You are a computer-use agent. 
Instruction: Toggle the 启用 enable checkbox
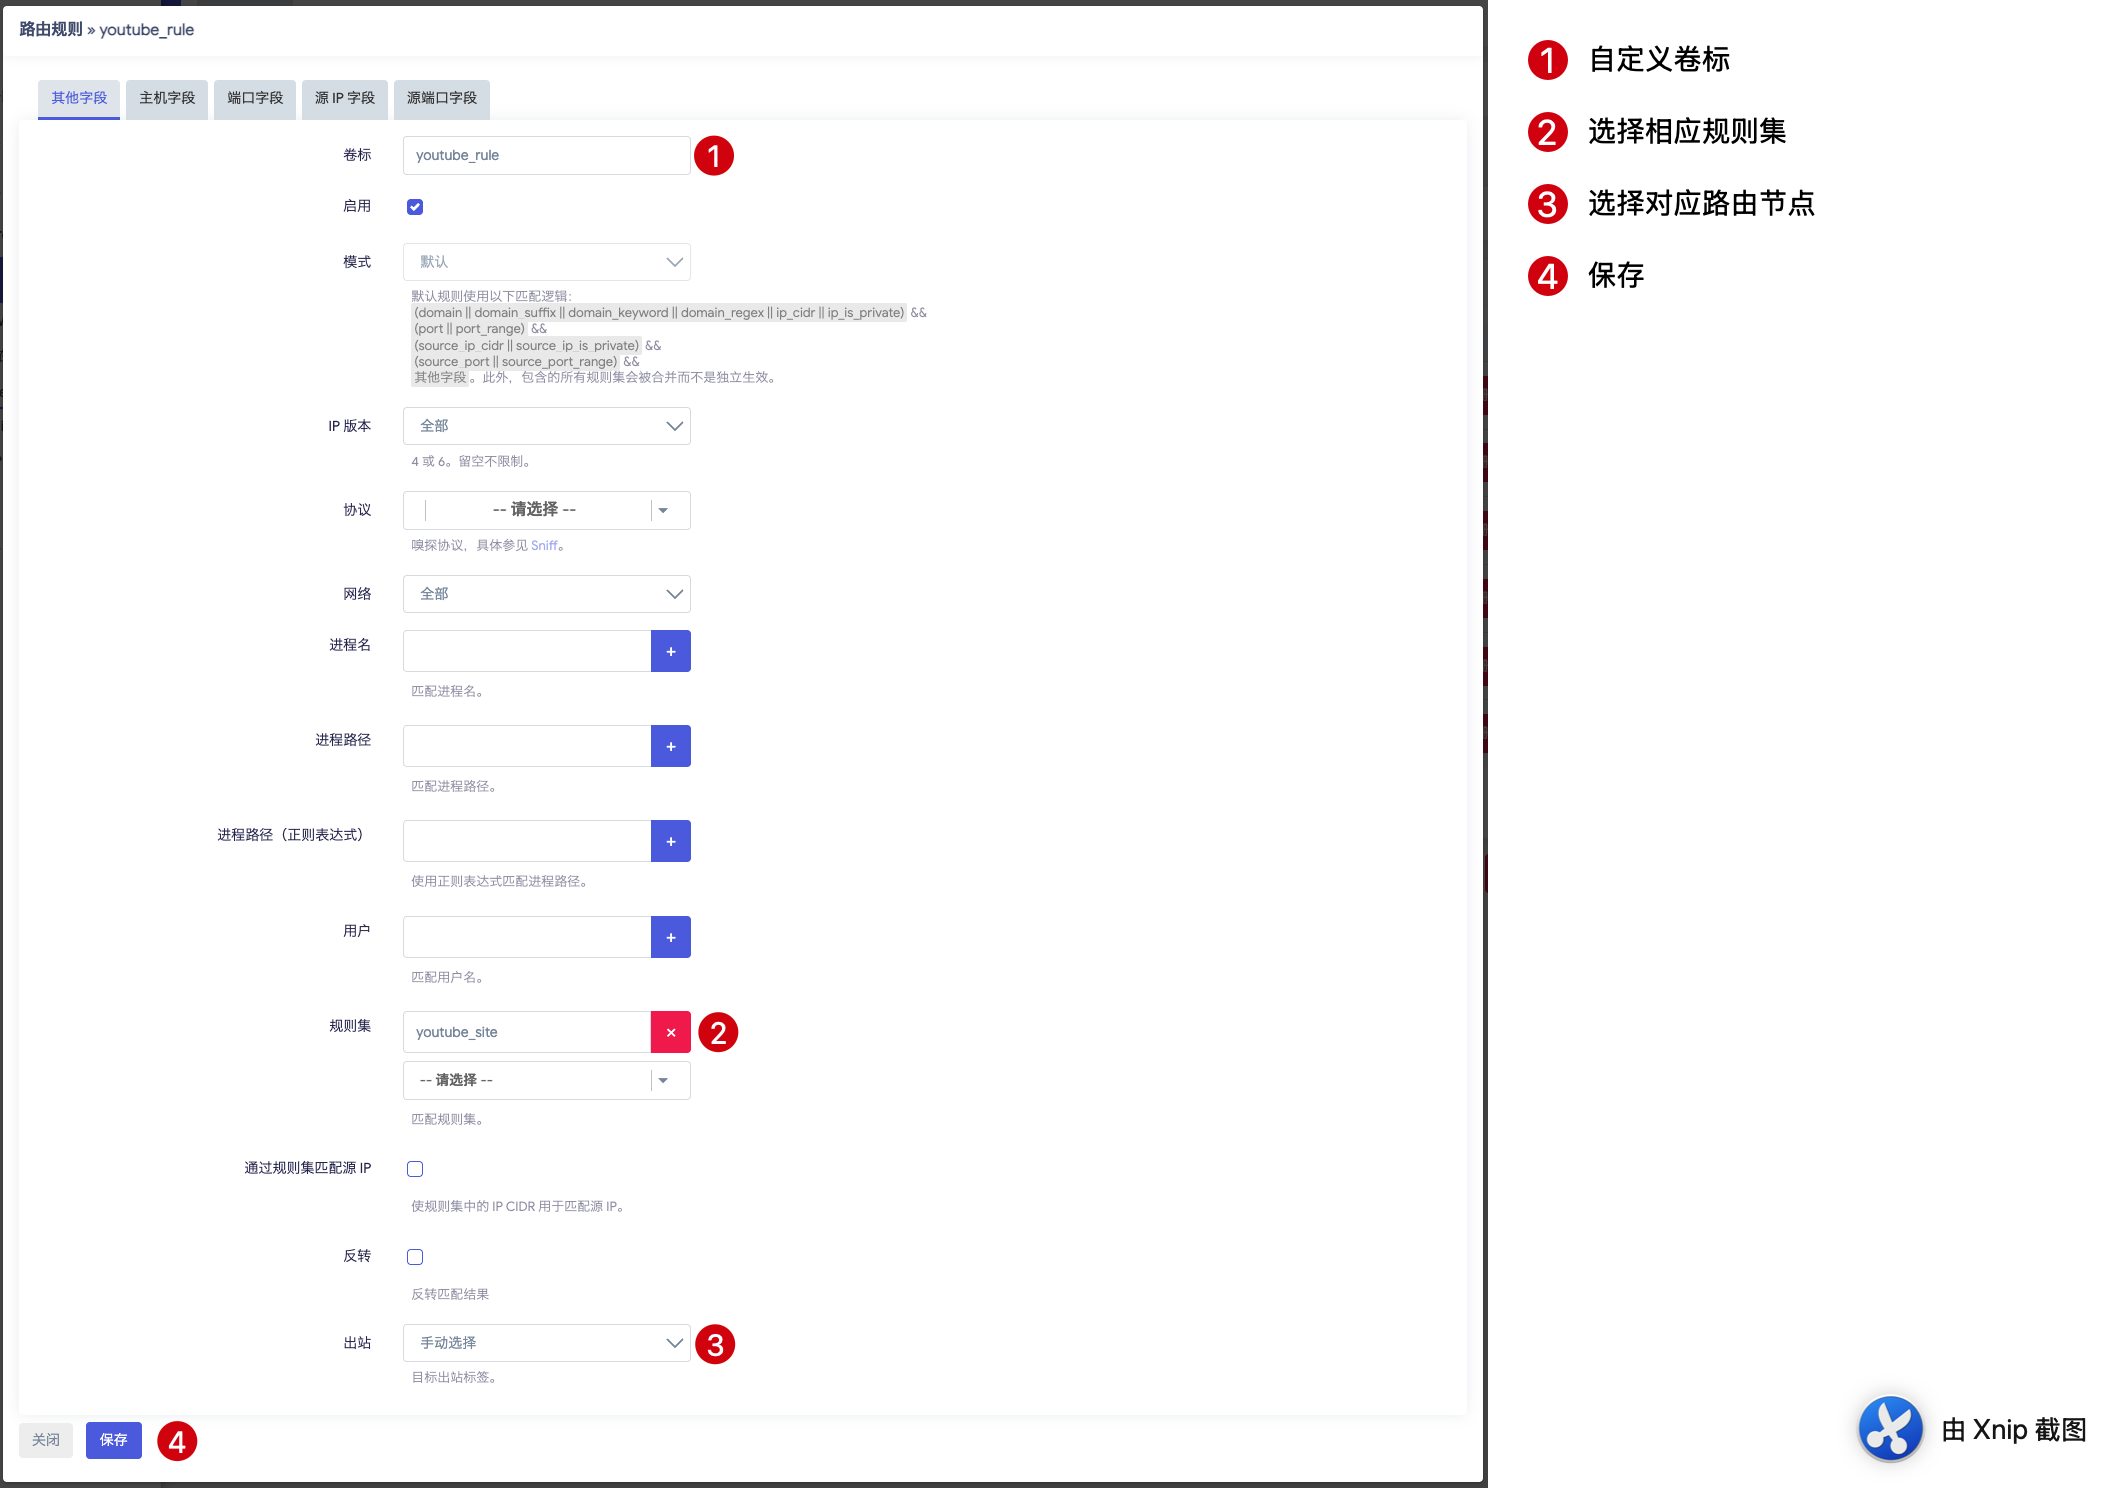(x=415, y=207)
